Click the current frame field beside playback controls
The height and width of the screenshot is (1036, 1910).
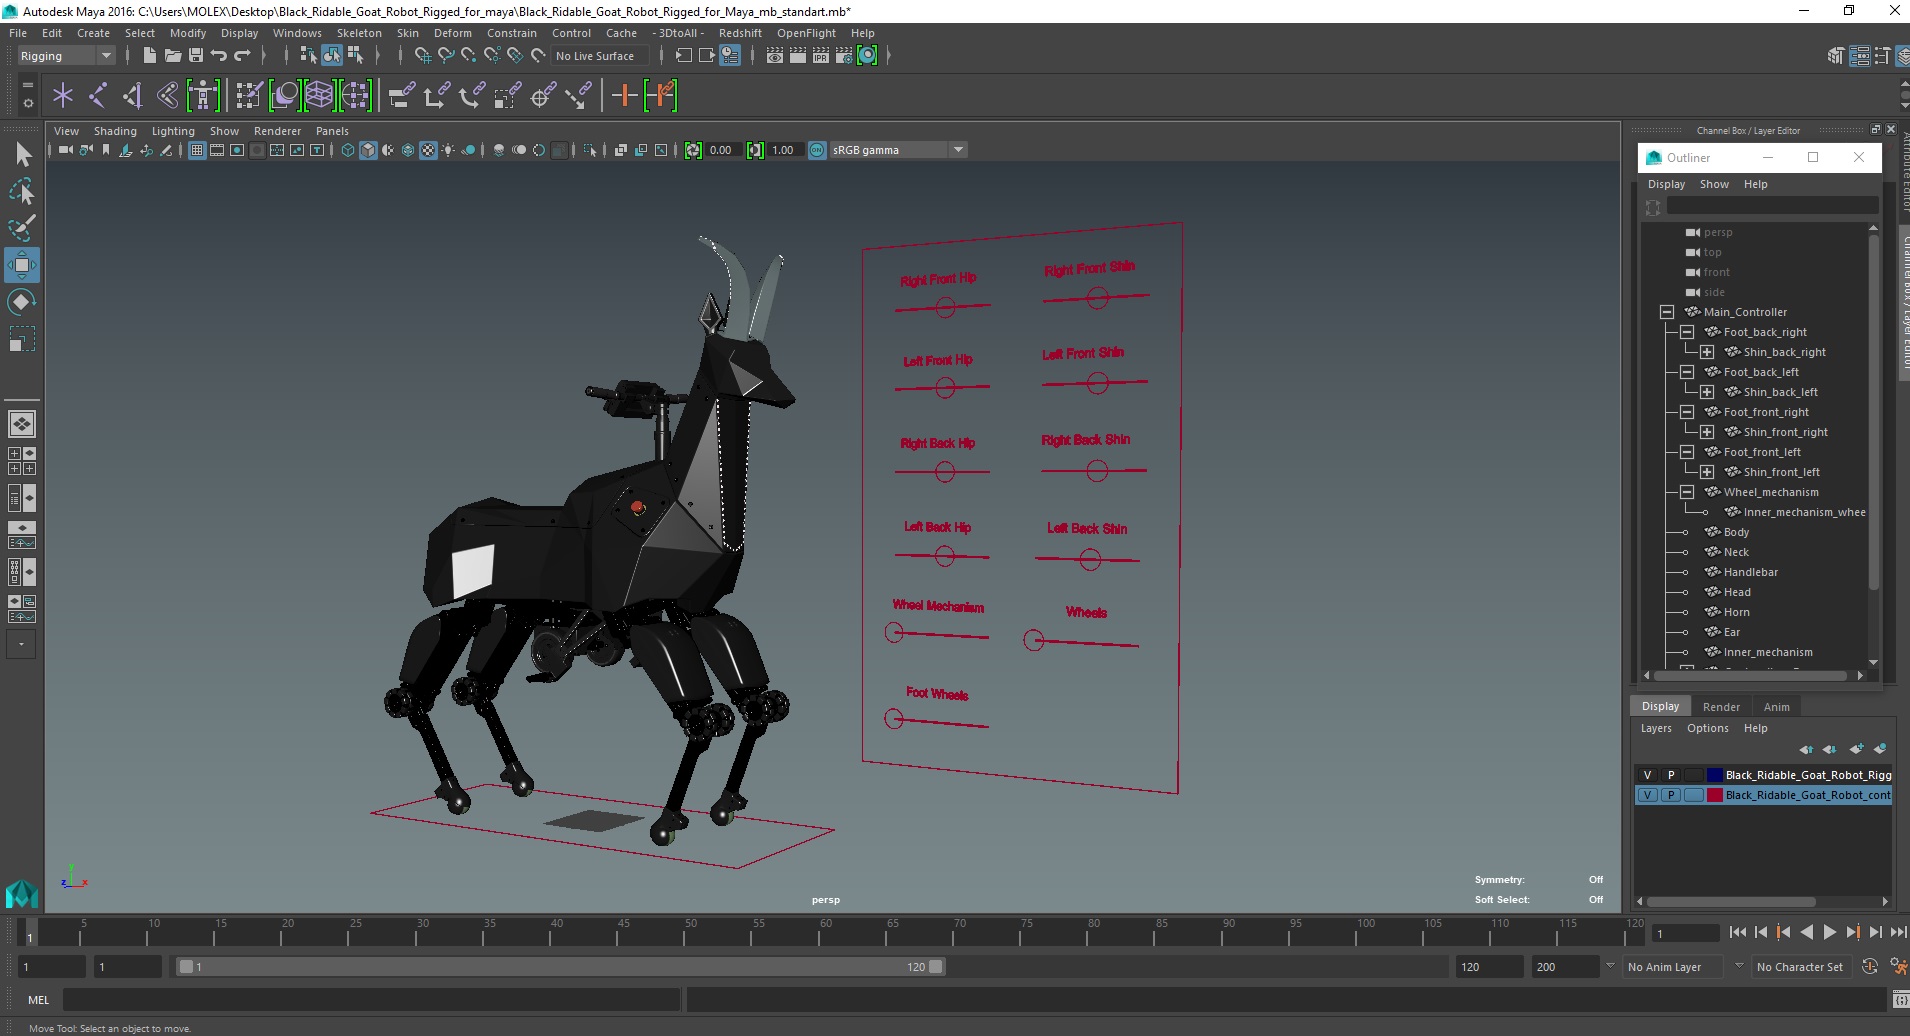(x=1685, y=933)
